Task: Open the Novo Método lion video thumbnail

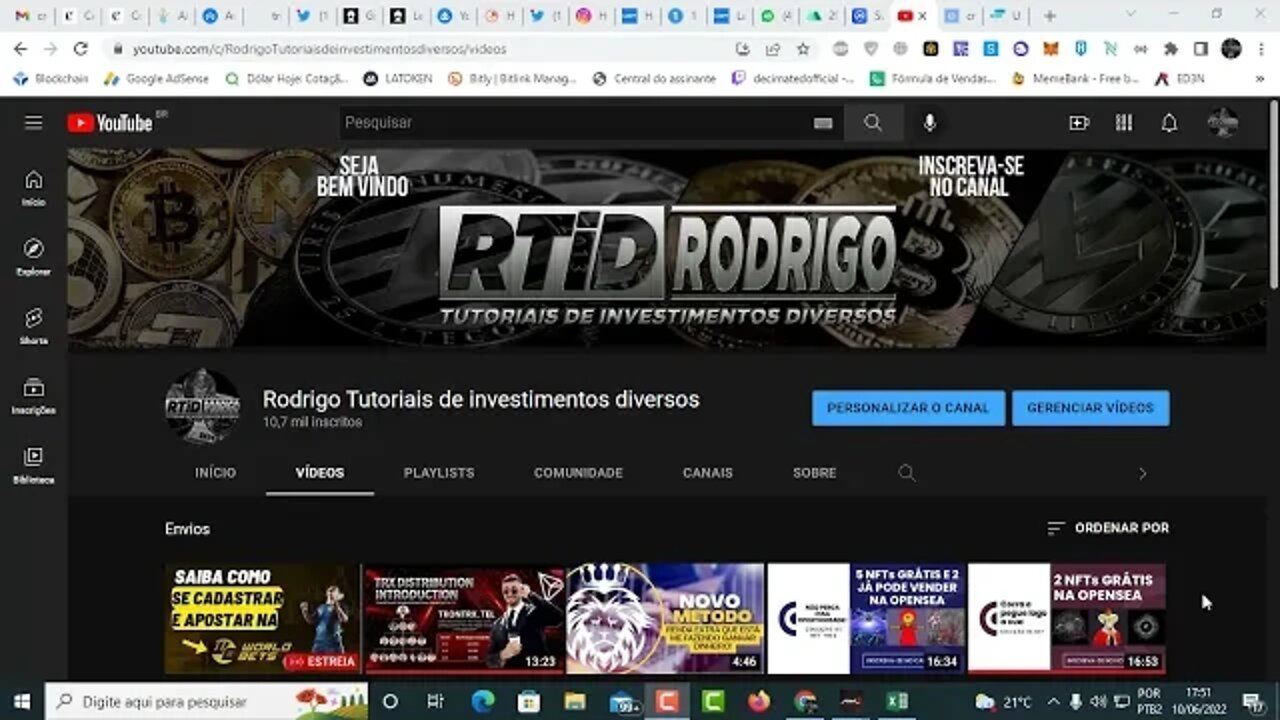Action: click(x=665, y=619)
